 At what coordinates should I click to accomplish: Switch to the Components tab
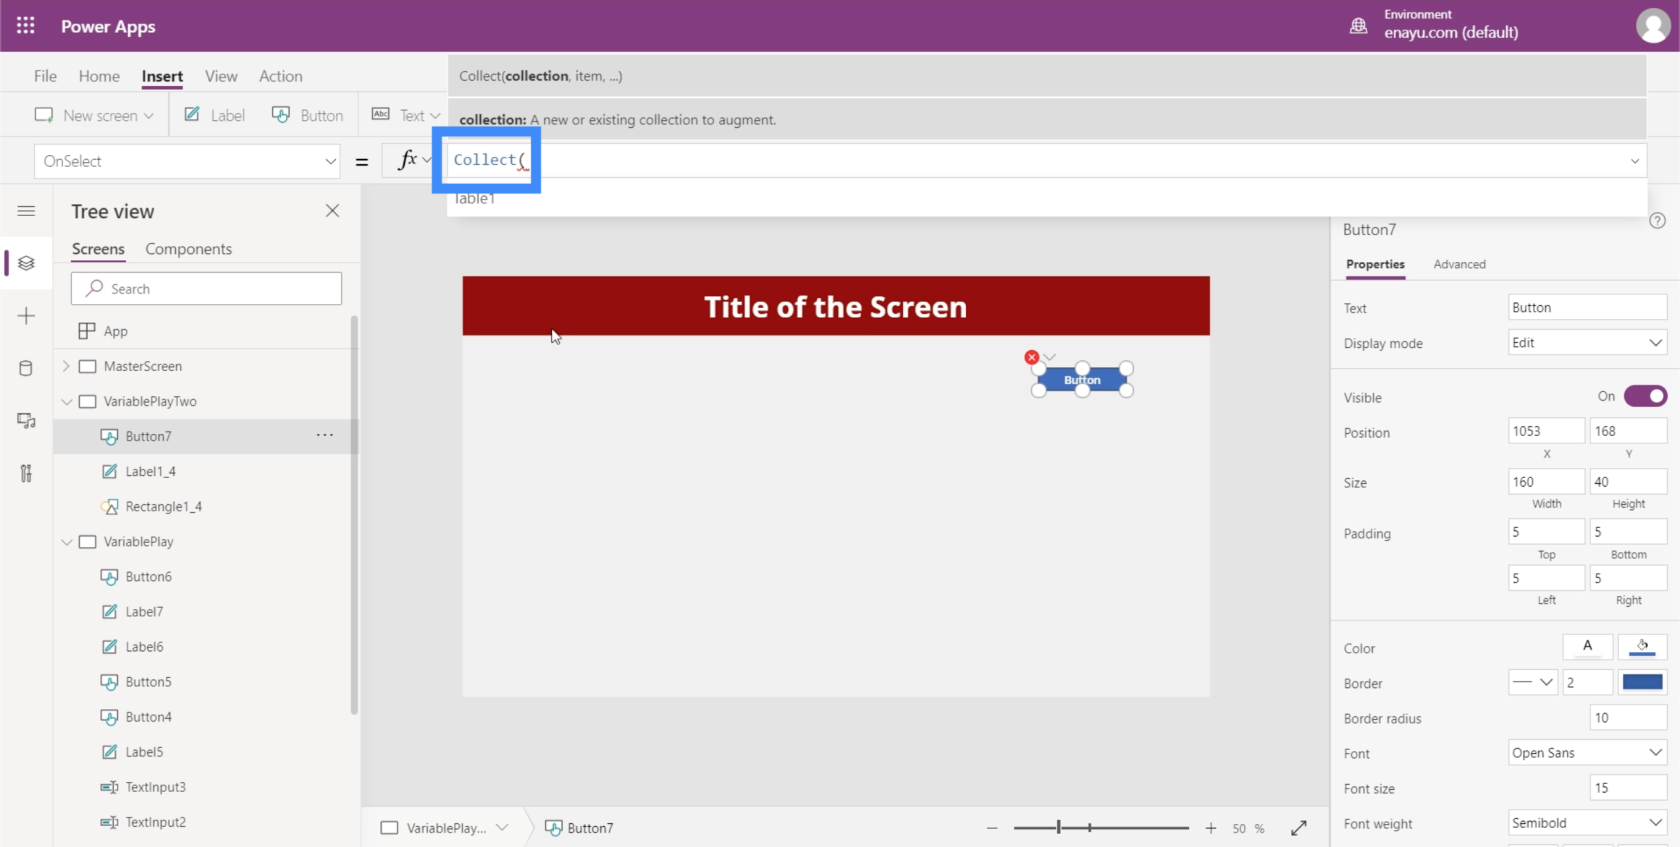point(188,249)
